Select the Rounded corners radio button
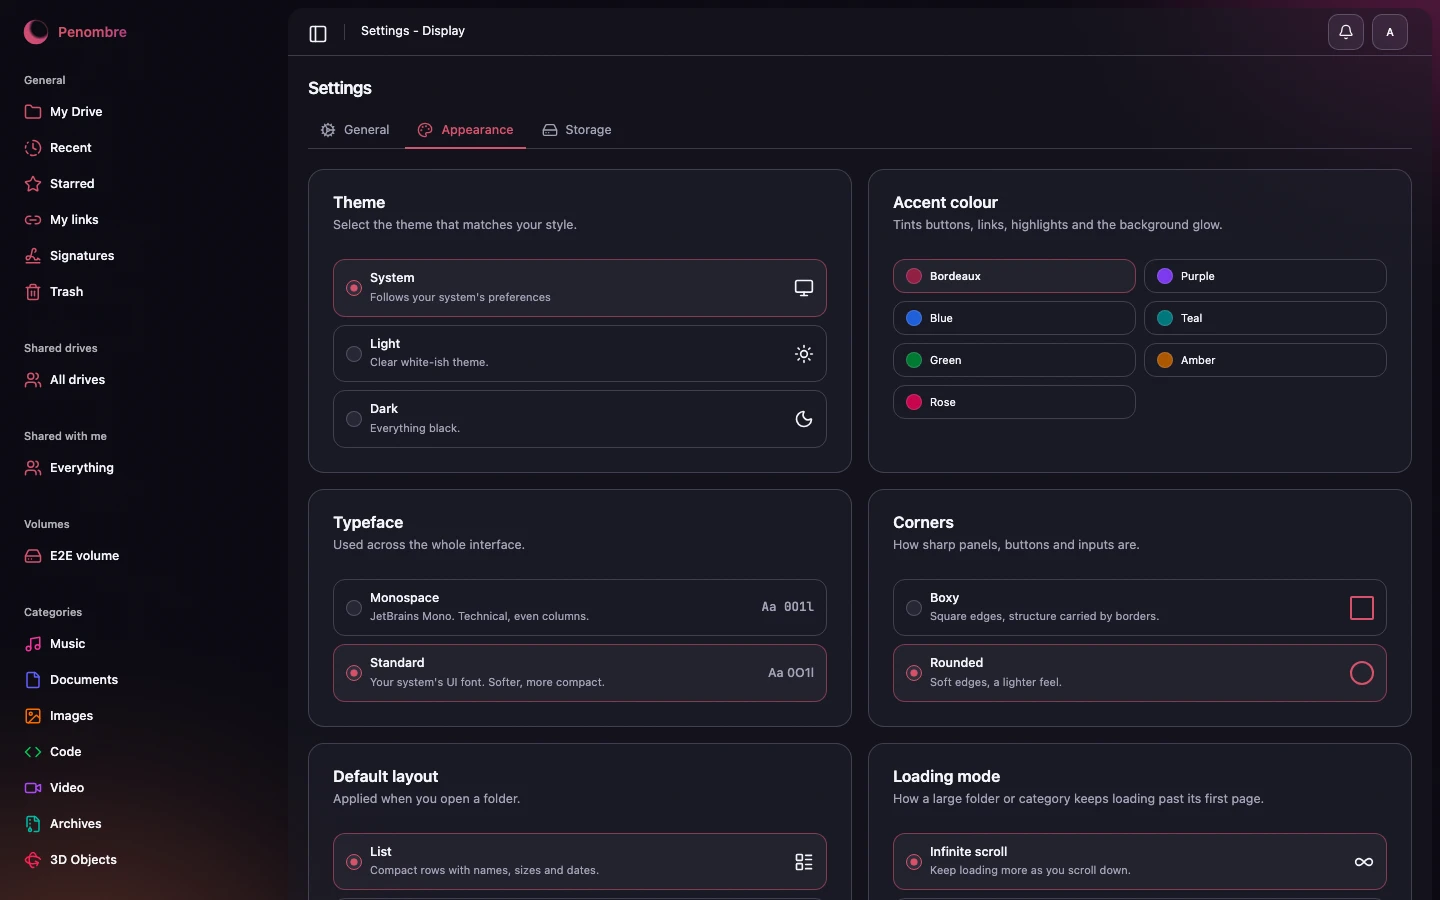Screen dimensions: 1440x900 pos(914,673)
